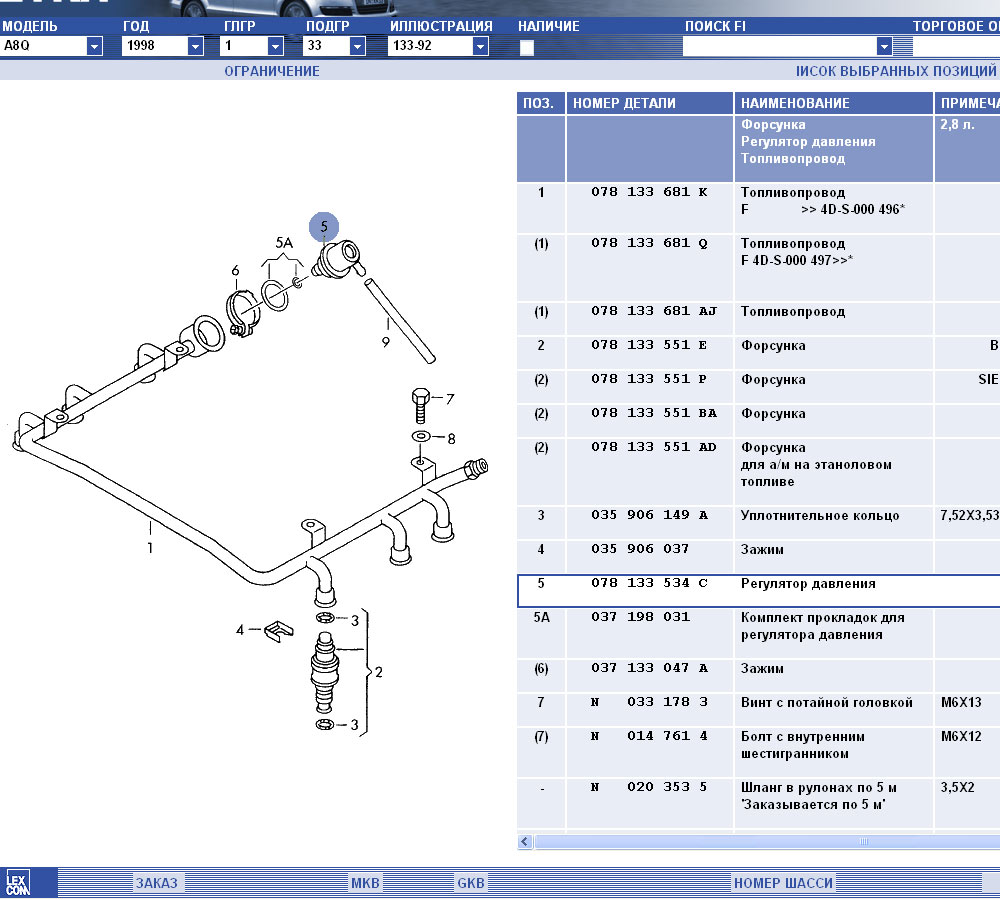Click clip callout 4 in the illustration
Image resolution: width=1000 pixels, height=900 pixels.
[x=240, y=630]
